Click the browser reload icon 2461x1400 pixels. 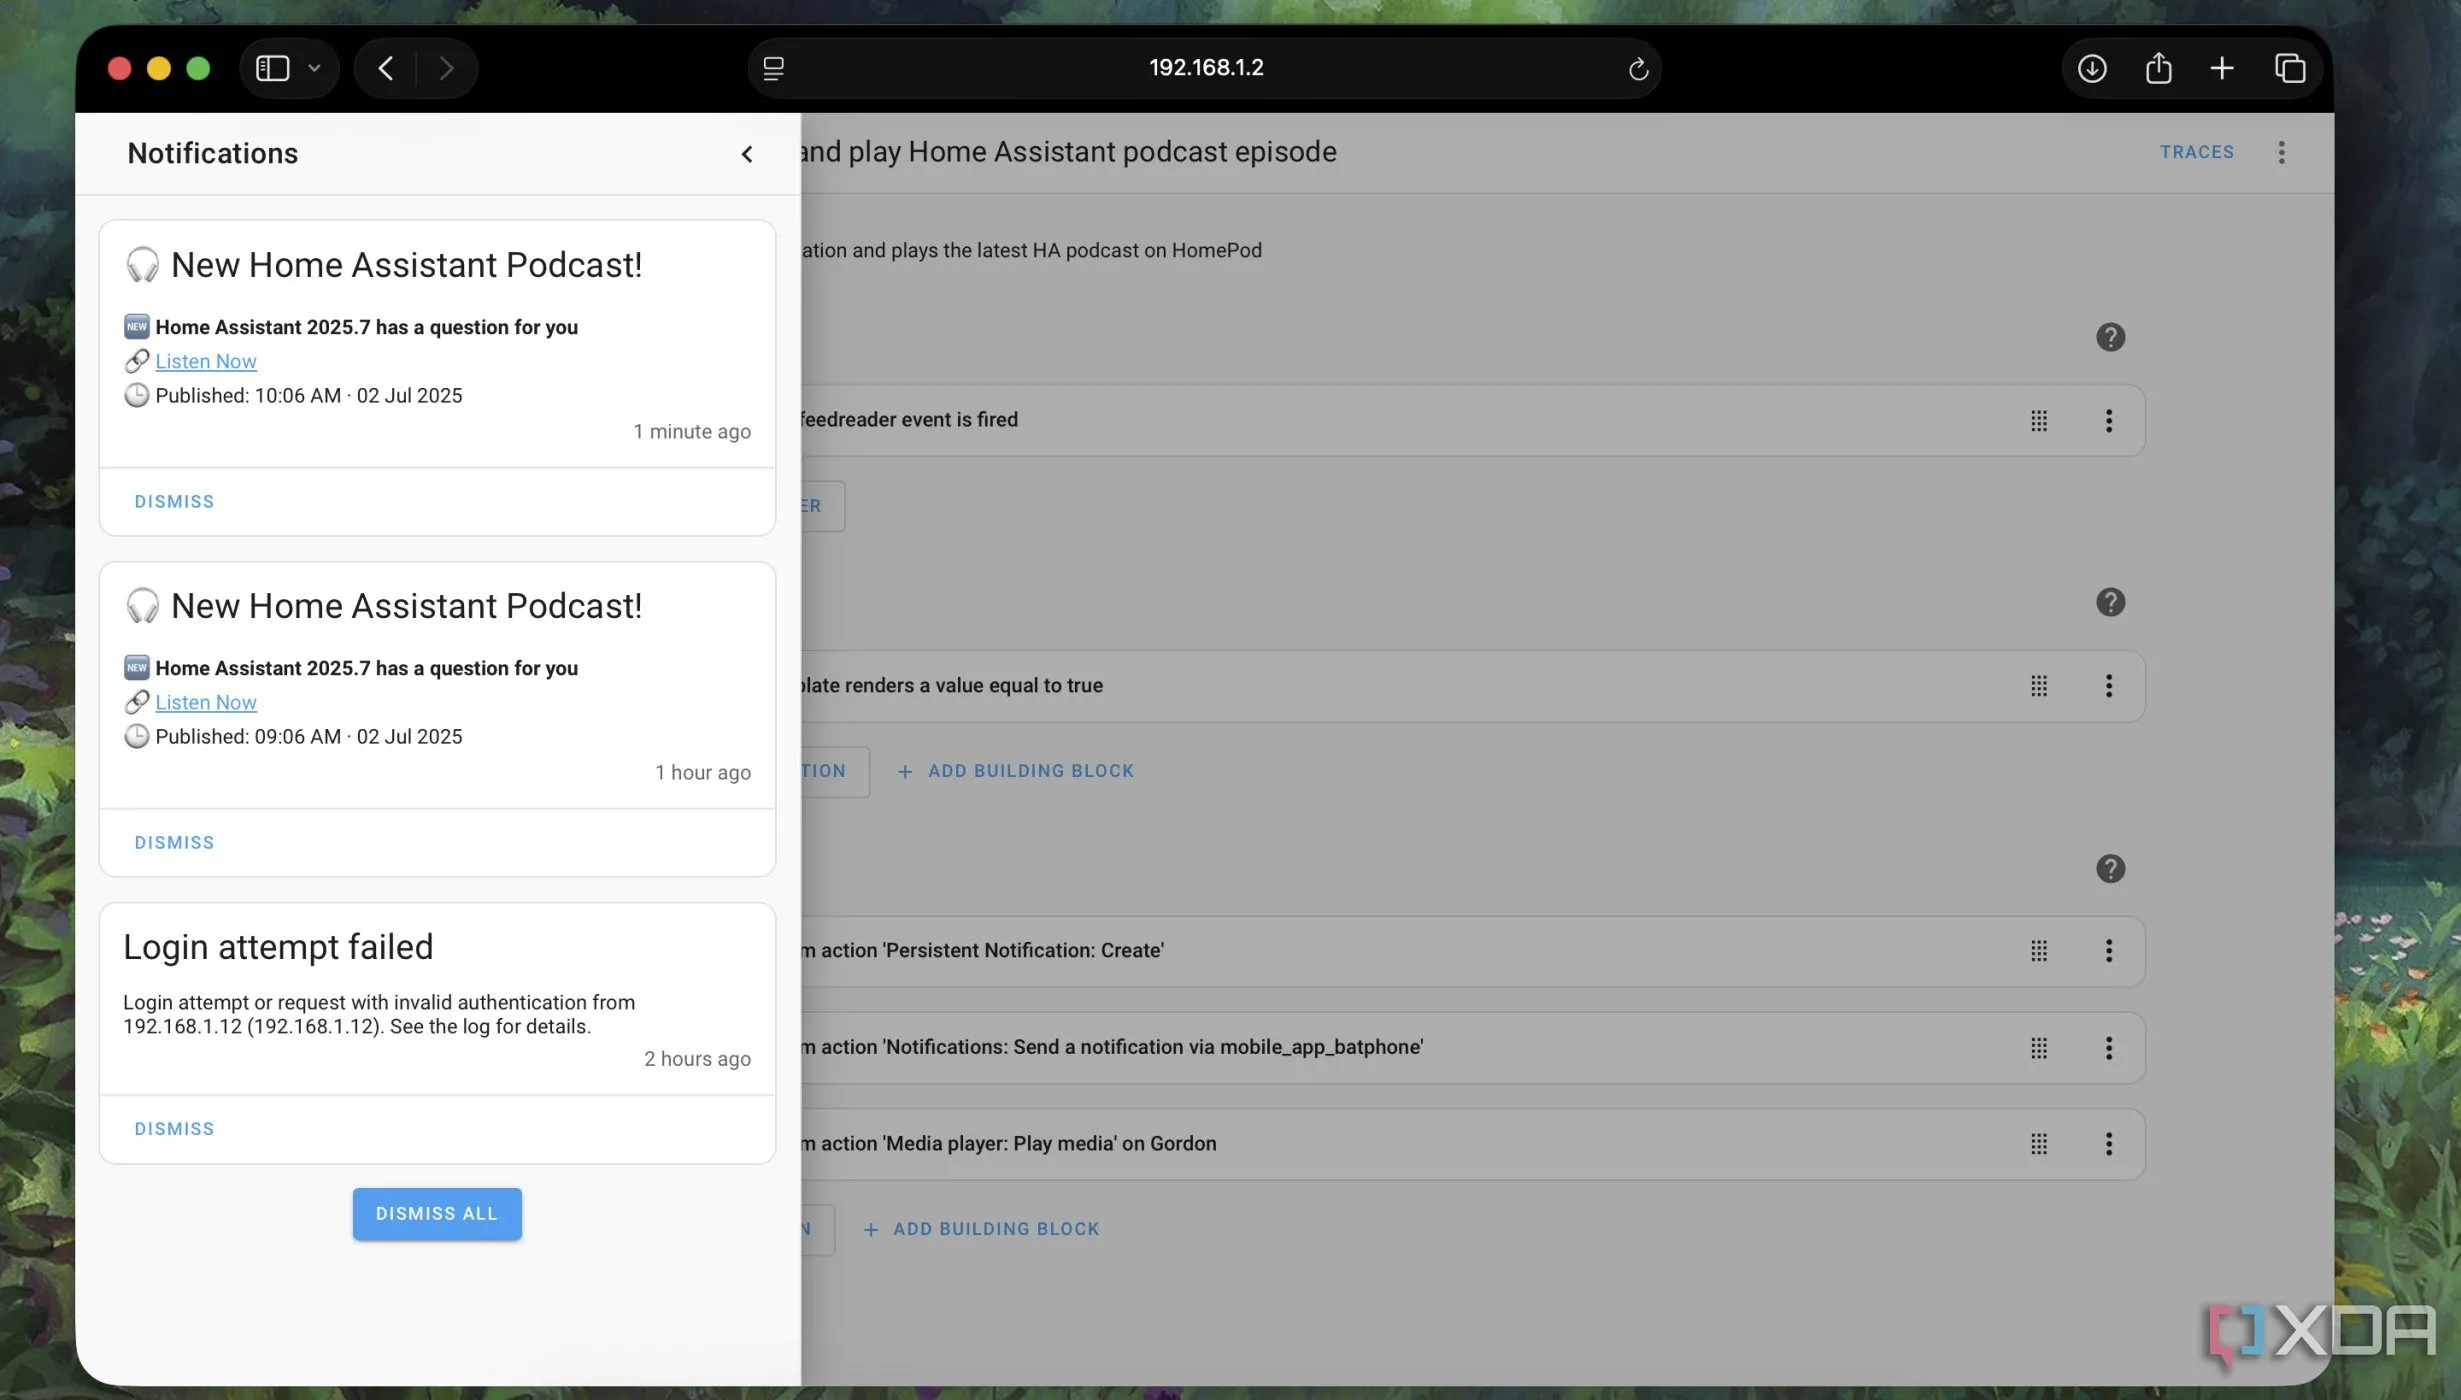tap(1637, 68)
